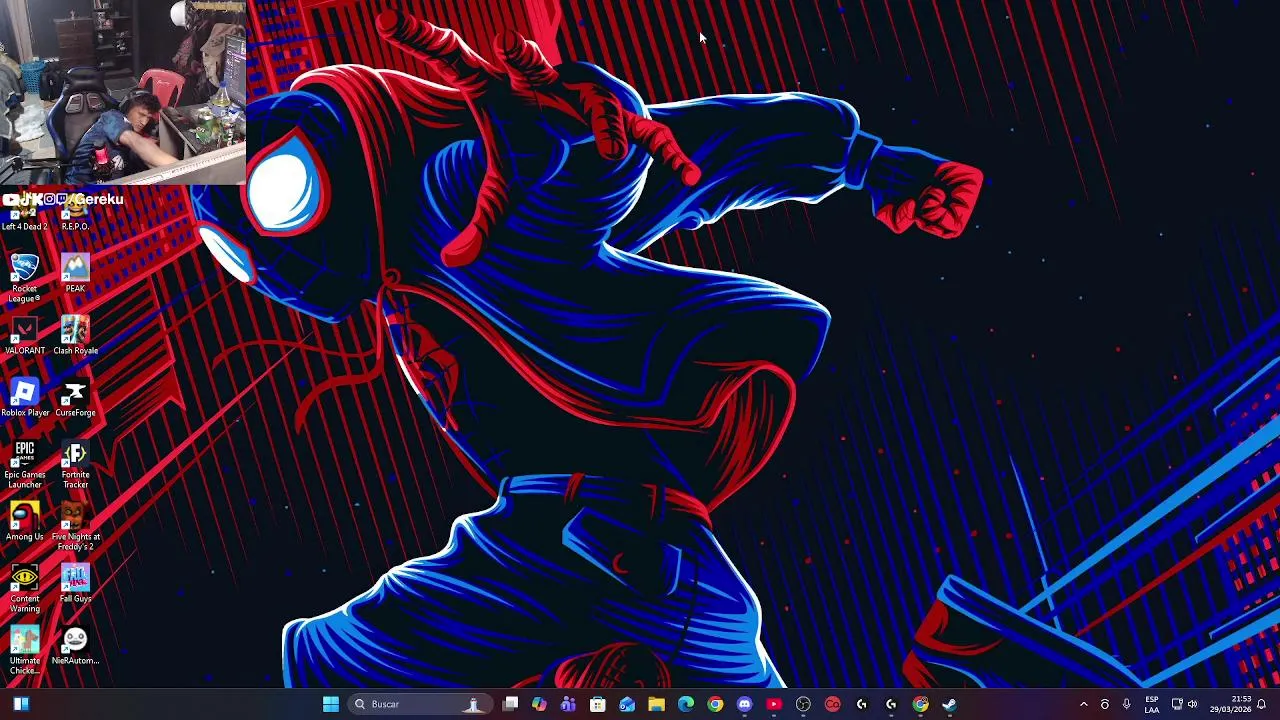Click the webcam overlay thumbnail
Viewport: 1280px width, 720px height.
click(x=123, y=92)
